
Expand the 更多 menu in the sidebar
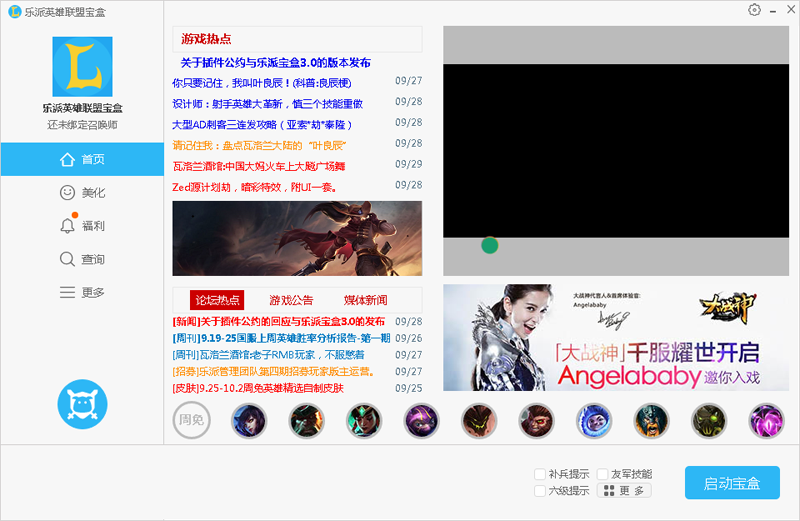click(82, 292)
